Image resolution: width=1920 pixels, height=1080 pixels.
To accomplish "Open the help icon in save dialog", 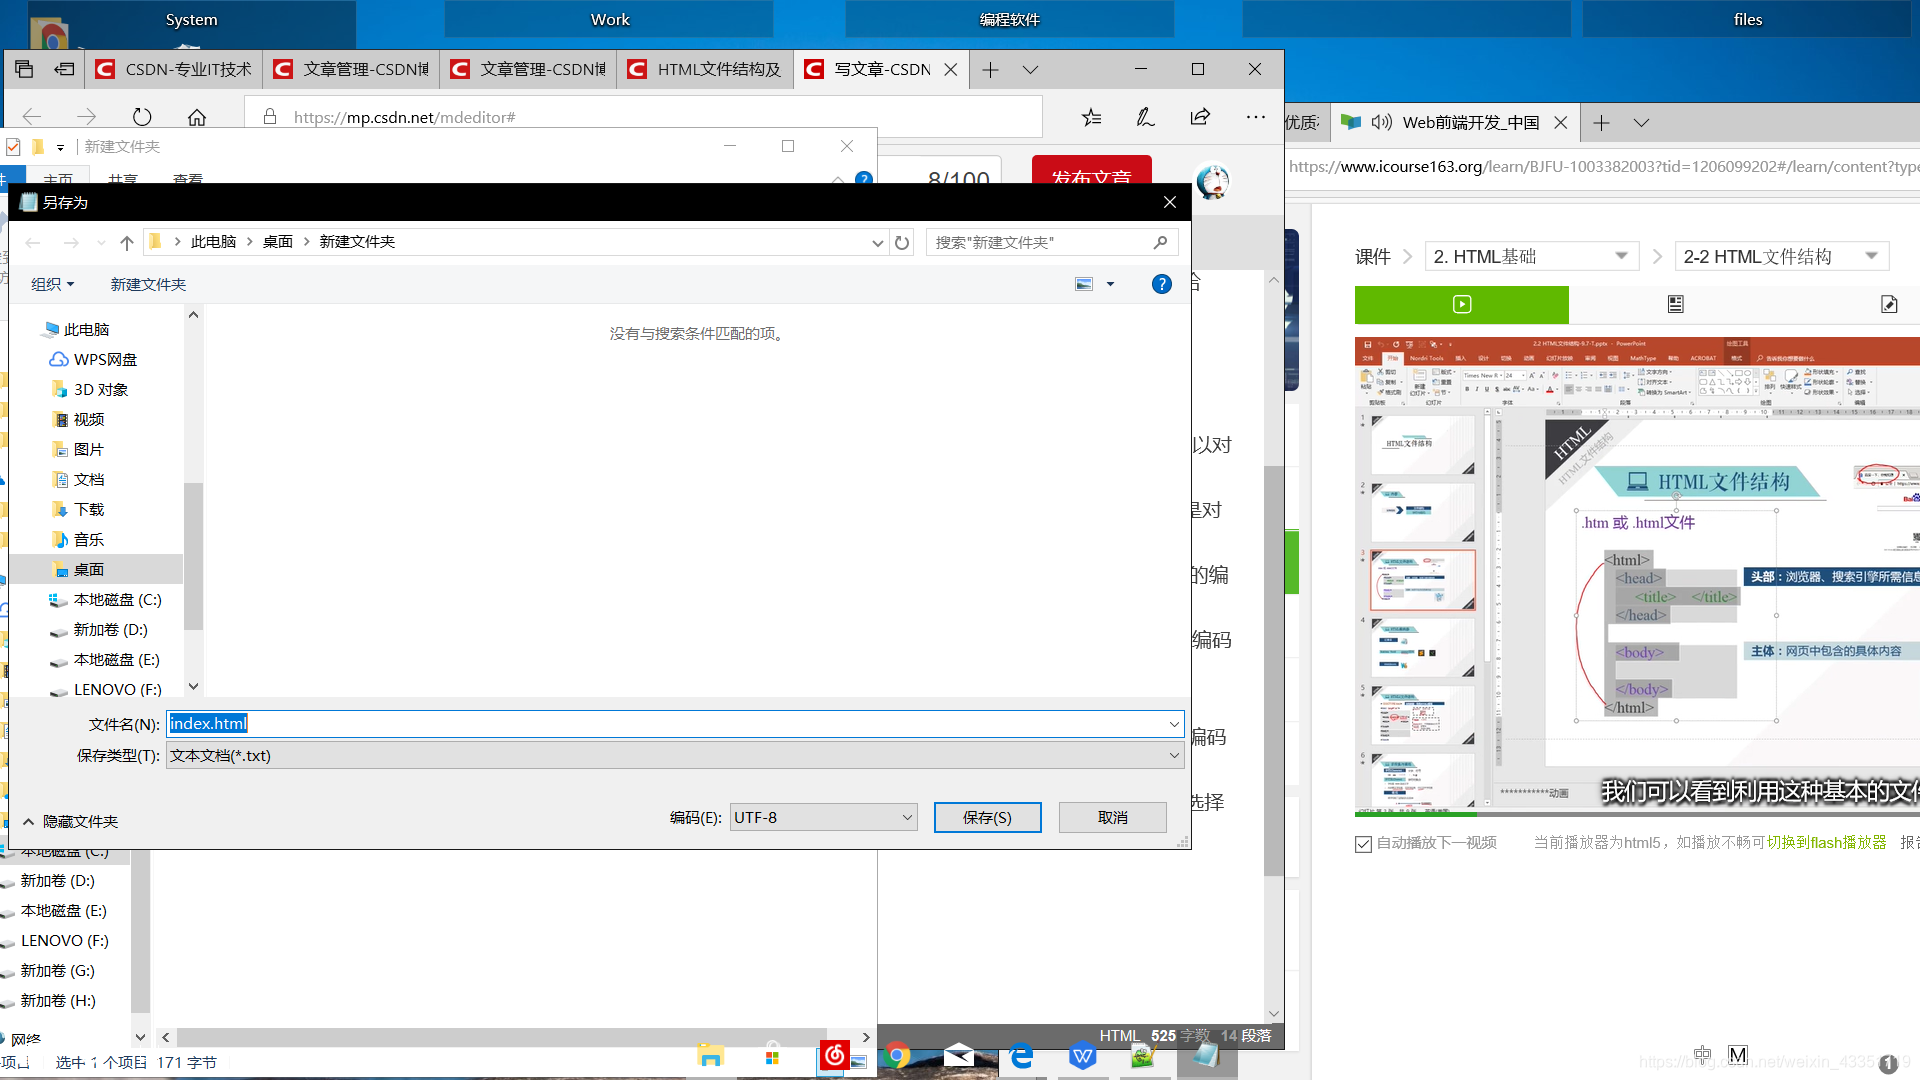I will tap(1161, 284).
